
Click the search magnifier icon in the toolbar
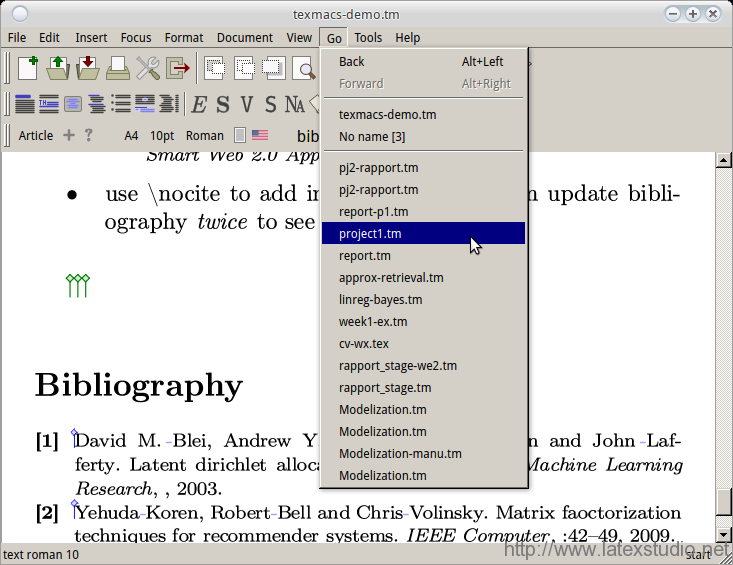[305, 69]
